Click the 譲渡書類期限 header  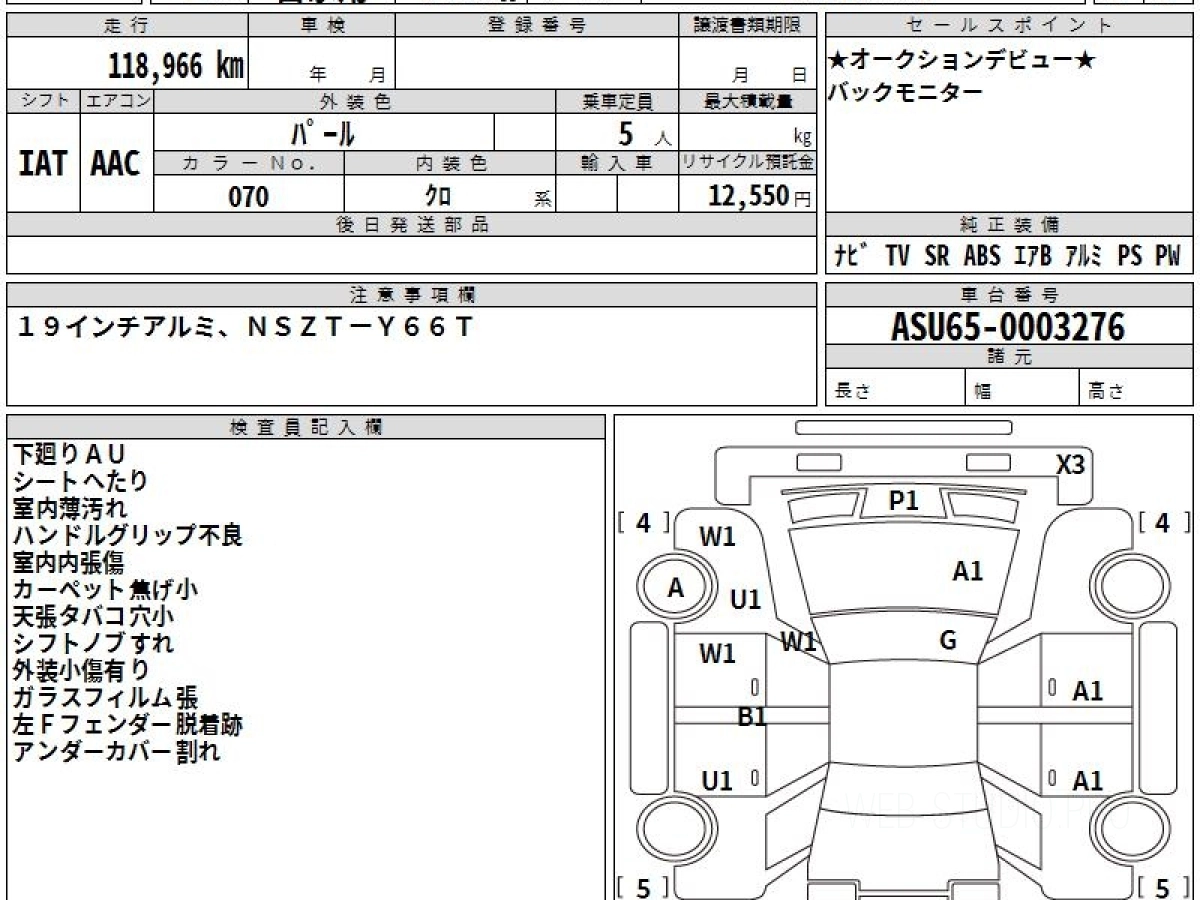point(748,26)
